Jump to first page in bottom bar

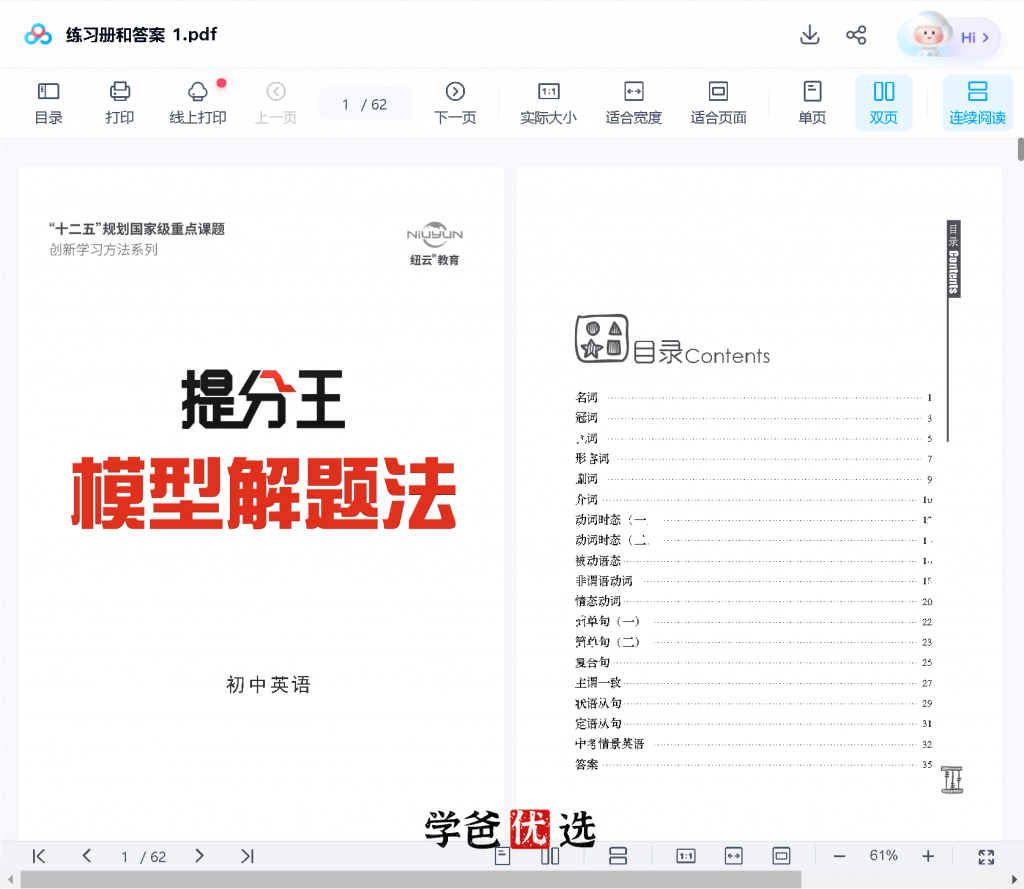tap(39, 856)
